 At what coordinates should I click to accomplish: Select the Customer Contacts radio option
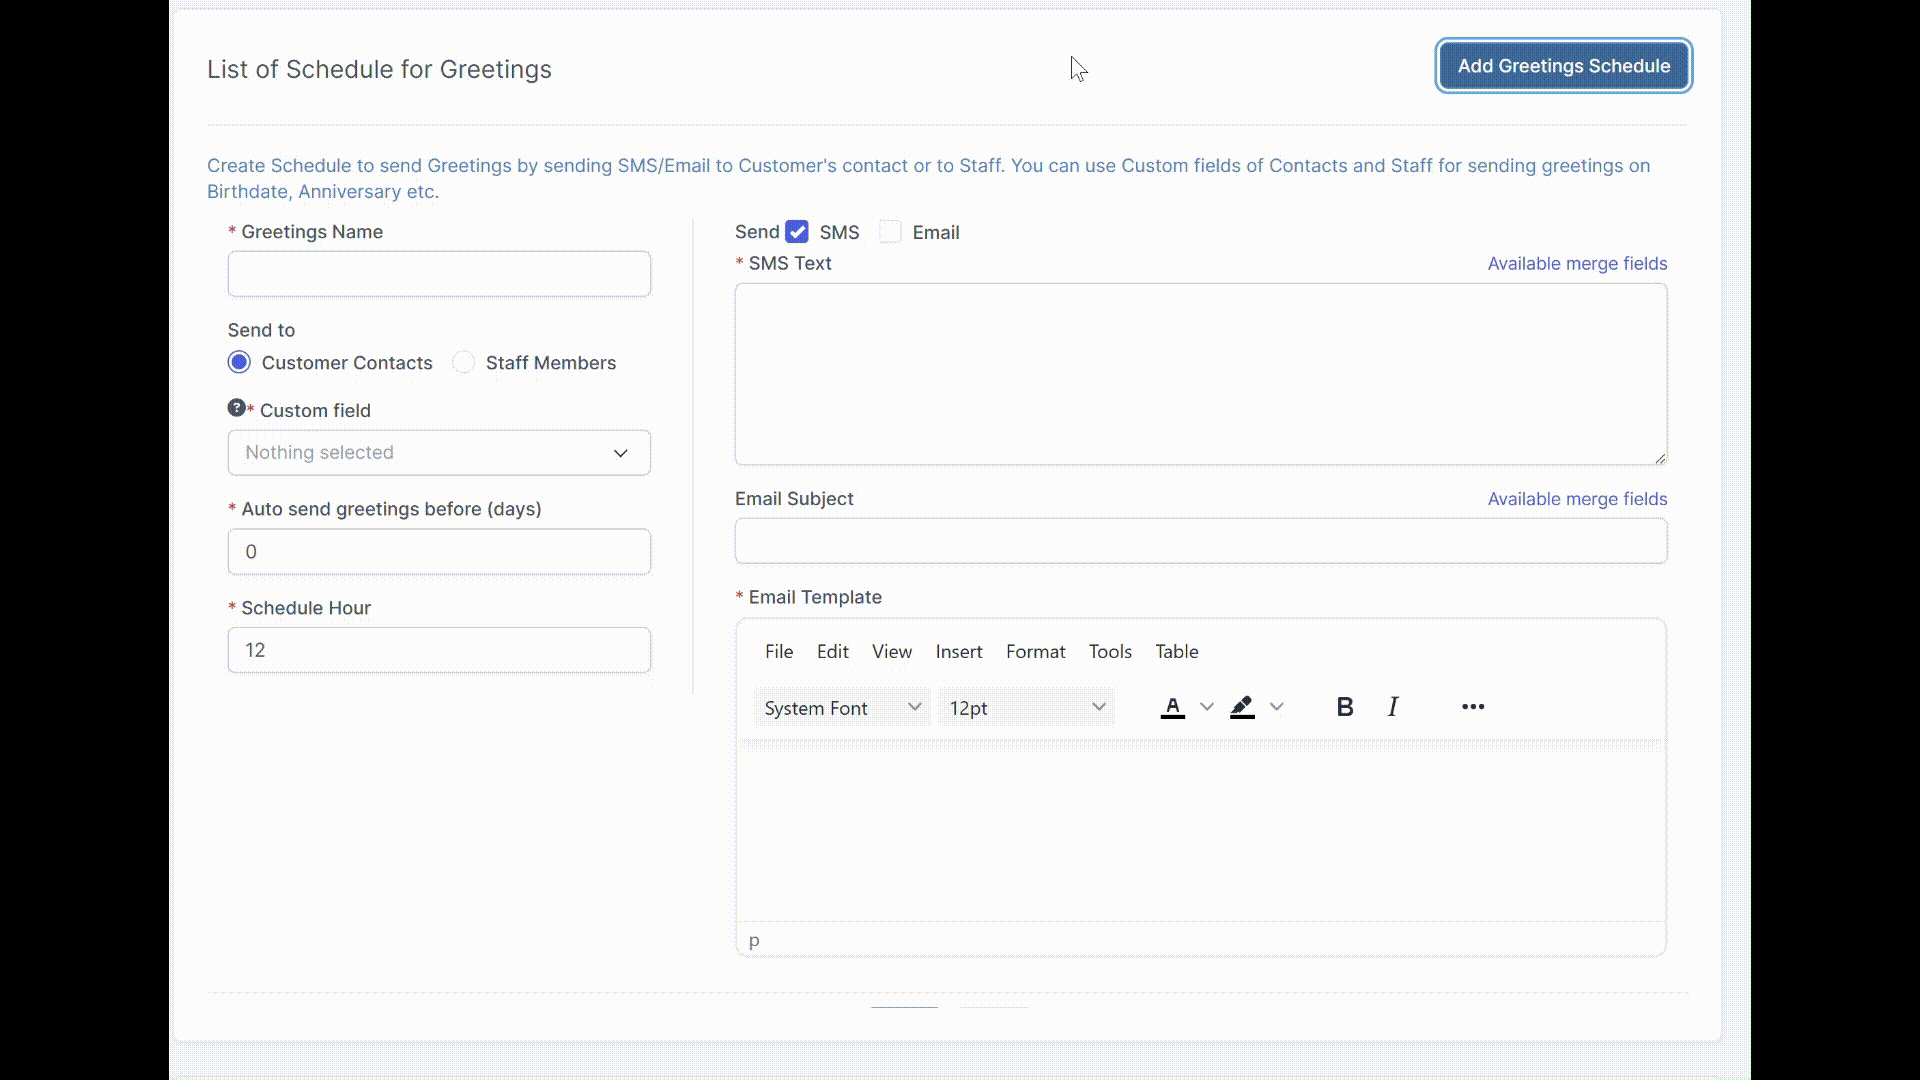click(x=239, y=362)
